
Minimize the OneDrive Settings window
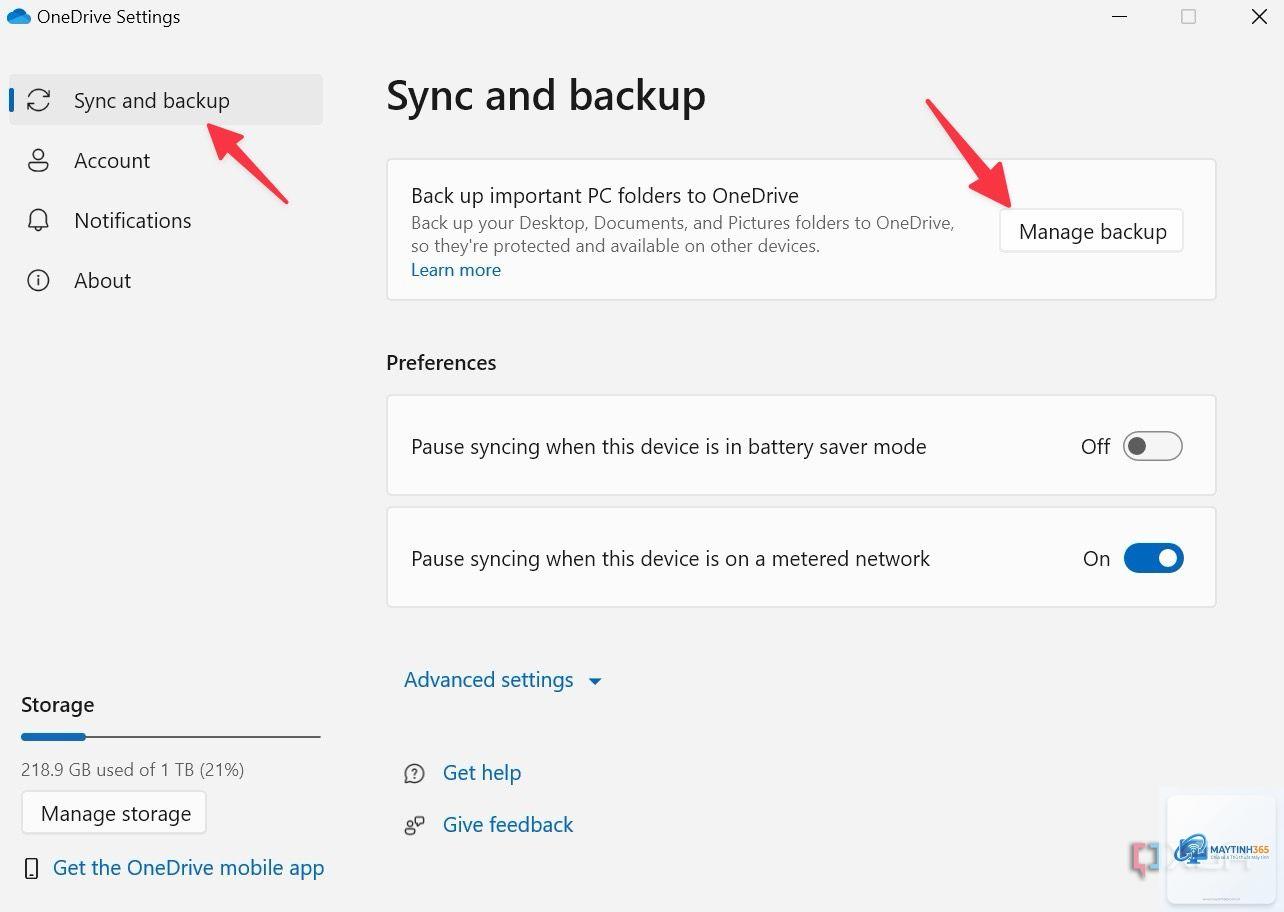pyautogui.click(x=1119, y=17)
